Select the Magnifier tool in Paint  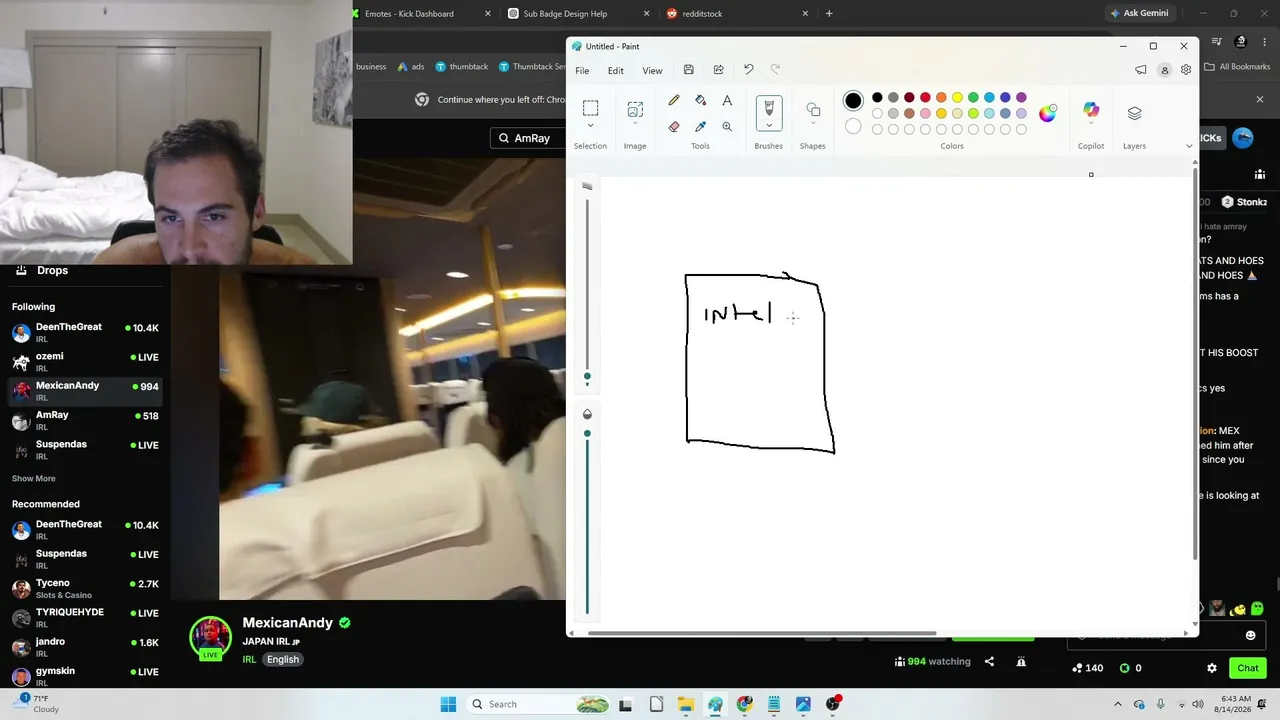tap(727, 126)
